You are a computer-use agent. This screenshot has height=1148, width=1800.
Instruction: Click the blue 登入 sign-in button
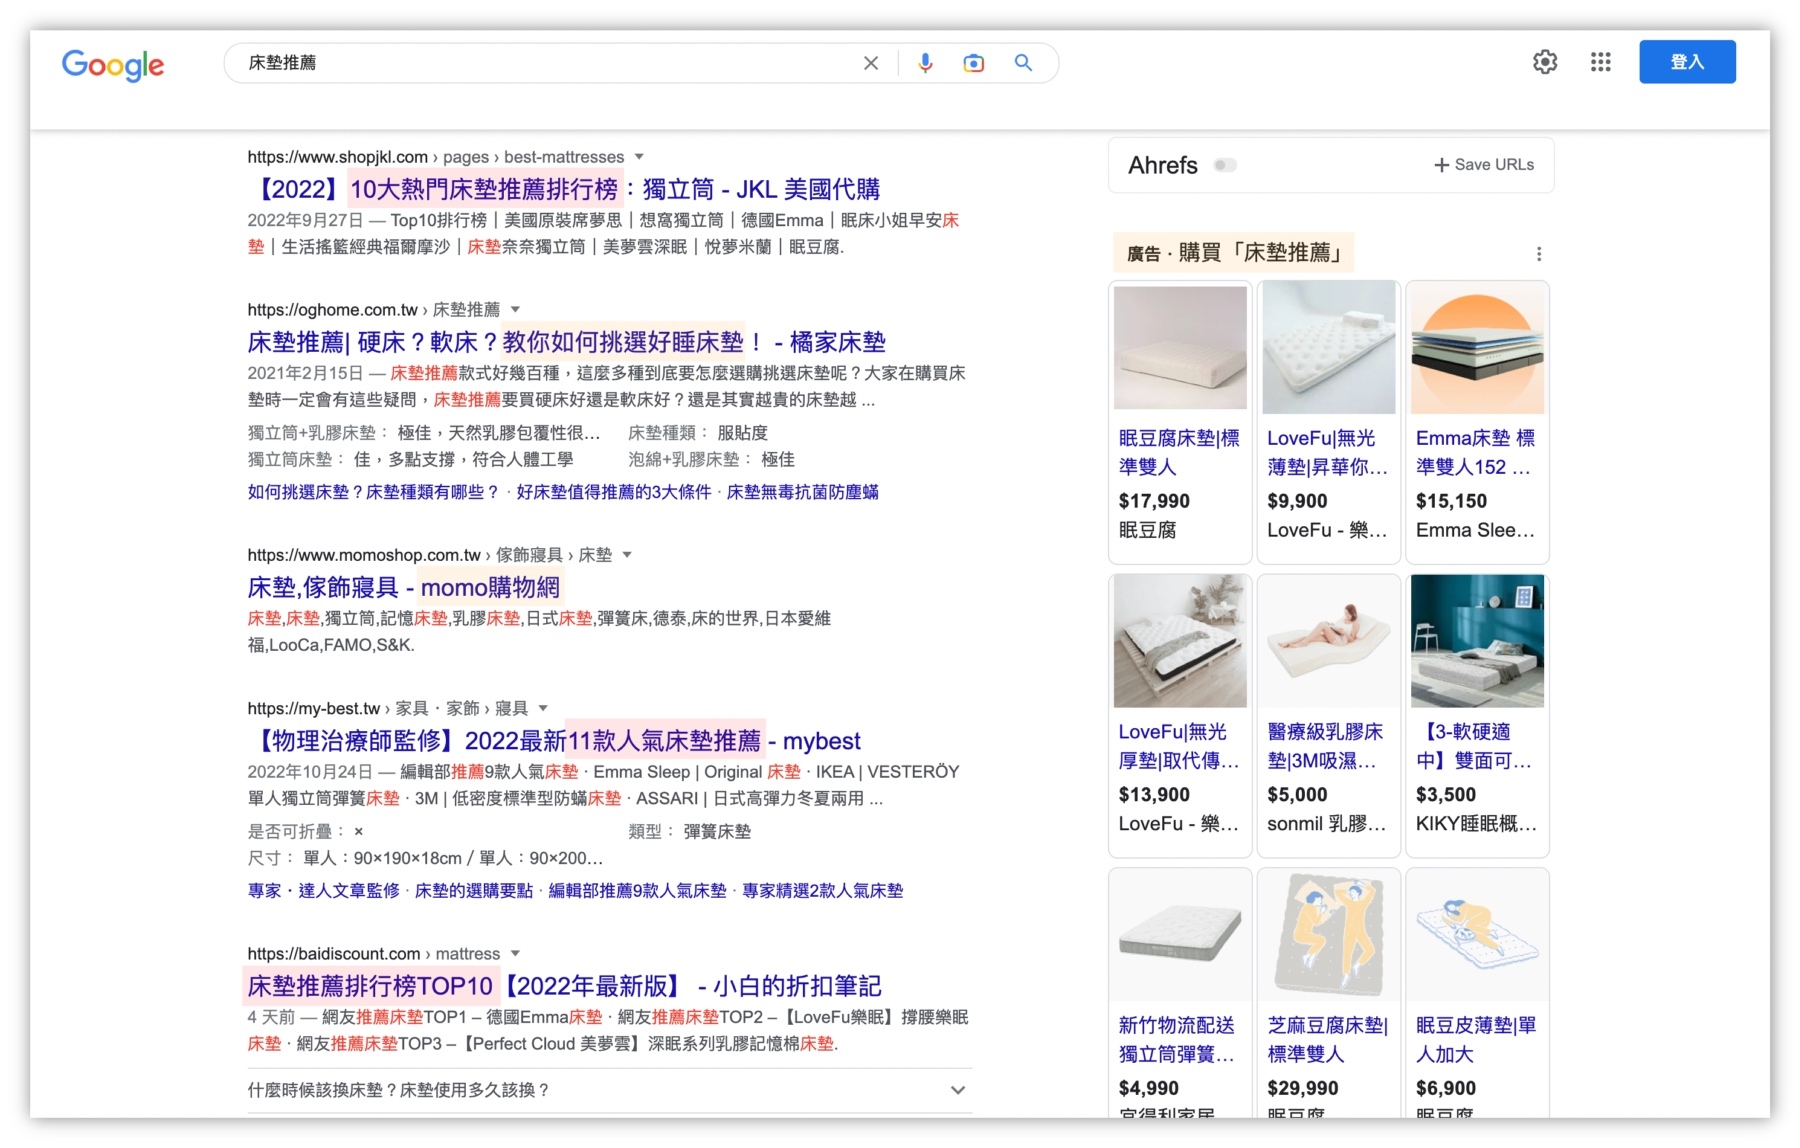click(1687, 62)
